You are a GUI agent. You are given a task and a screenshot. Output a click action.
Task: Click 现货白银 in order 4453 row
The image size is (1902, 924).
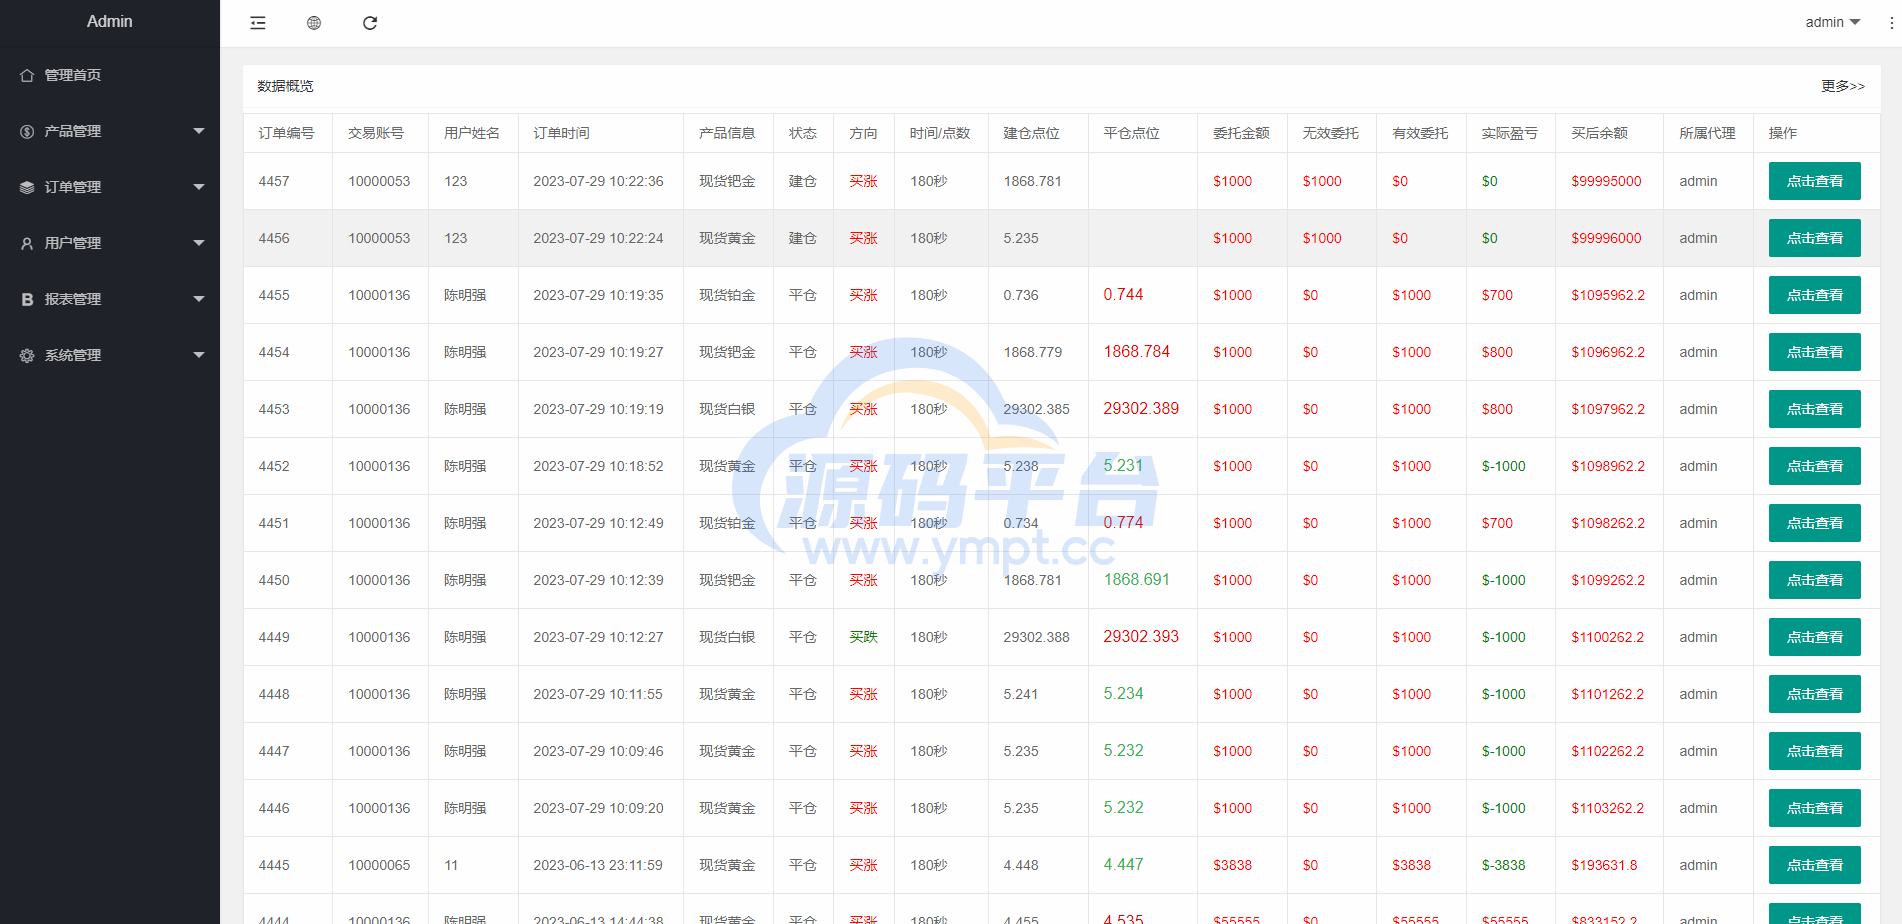click(x=727, y=409)
